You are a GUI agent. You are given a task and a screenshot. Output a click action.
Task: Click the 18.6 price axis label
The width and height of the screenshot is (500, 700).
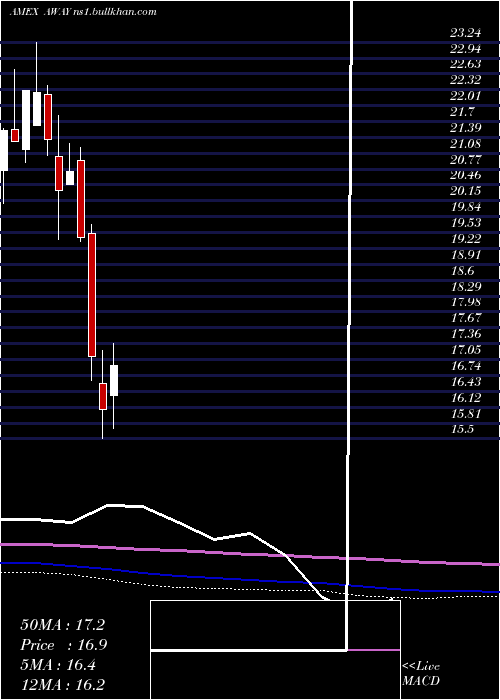click(x=462, y=271)
